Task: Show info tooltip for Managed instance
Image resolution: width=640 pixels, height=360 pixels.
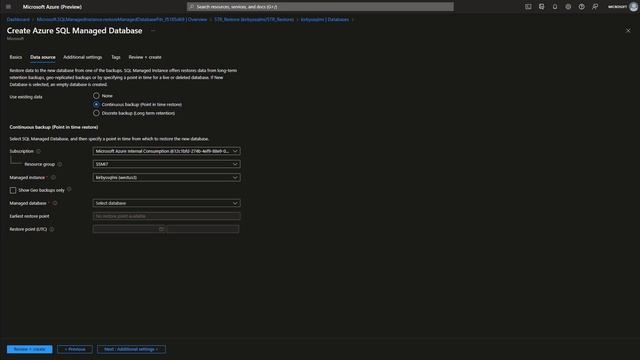Action: pyautogui.click(x=53, y=178)
